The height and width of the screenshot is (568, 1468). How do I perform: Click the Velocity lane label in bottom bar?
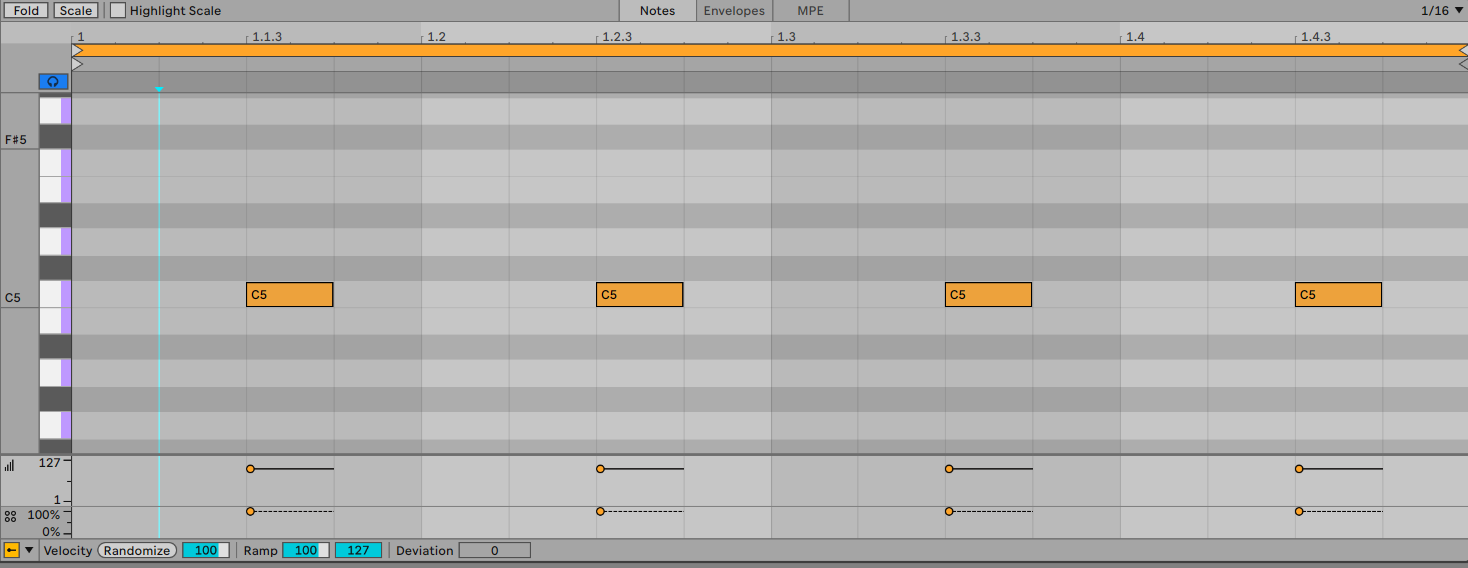(68, 550)
